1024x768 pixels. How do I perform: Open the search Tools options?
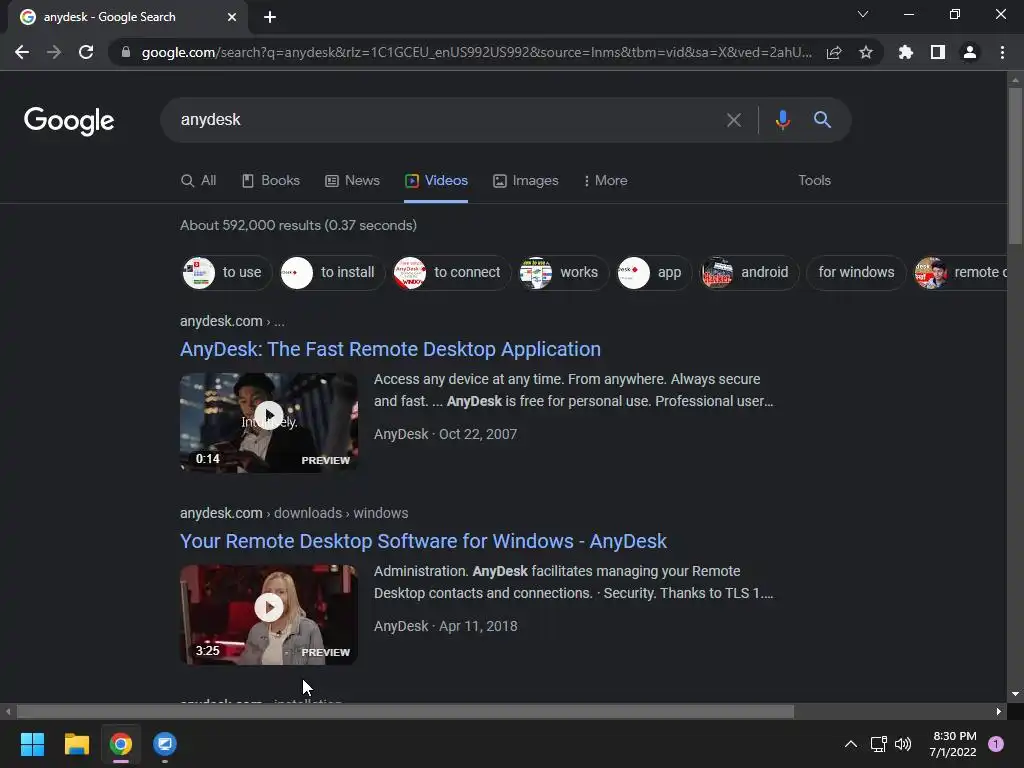point(814,181)
